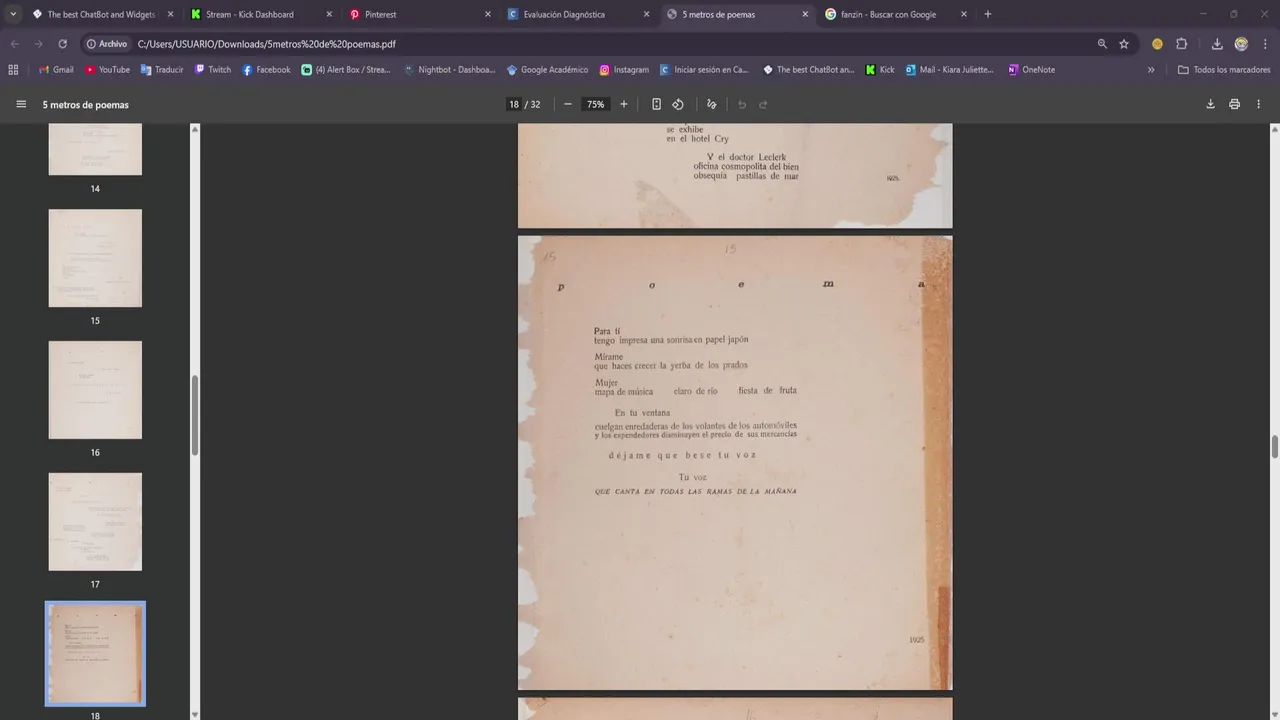Go forward in browser history
Viewport: 1280px width, 720px height.
(x=38, y=44)
